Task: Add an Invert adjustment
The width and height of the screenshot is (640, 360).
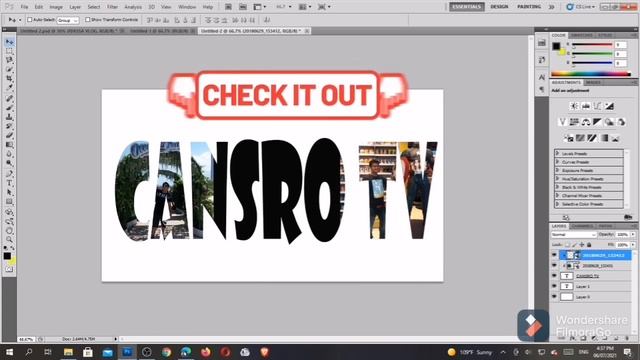Action: pos(569,138)
